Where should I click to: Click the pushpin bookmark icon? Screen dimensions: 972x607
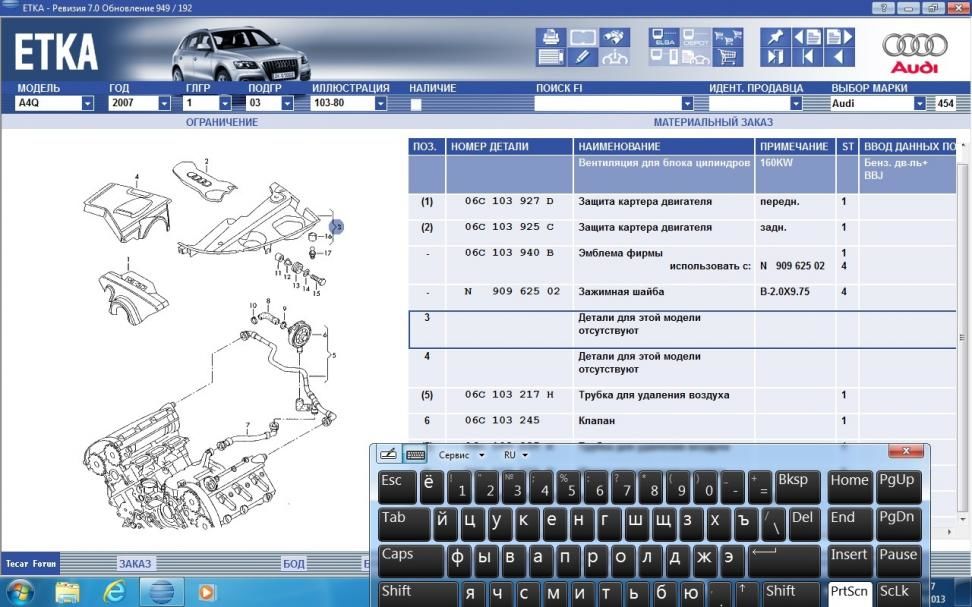(x=775, y=37)
